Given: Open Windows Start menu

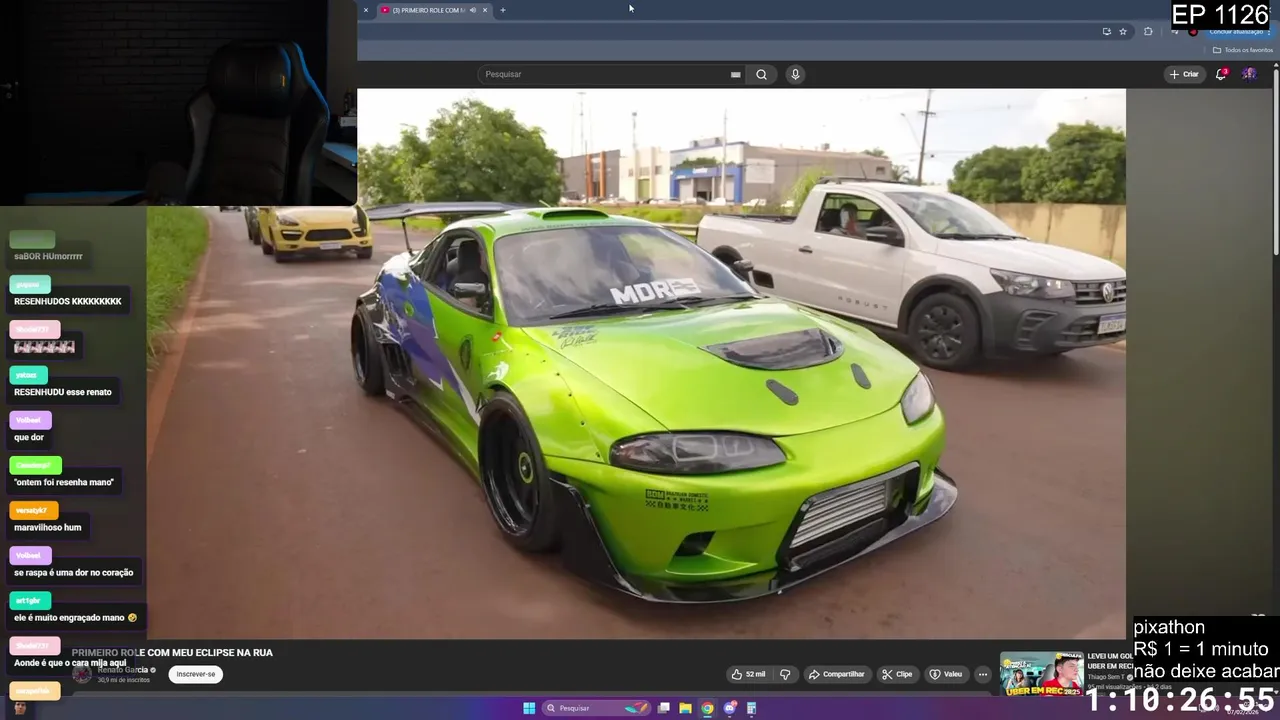Looking at the screenshot, I should pyautogui.click(x=529, y=708).
